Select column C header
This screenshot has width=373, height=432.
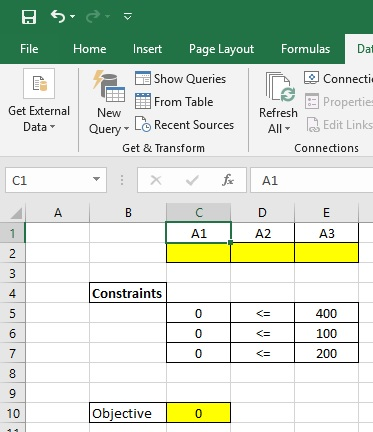click(199, 213)
